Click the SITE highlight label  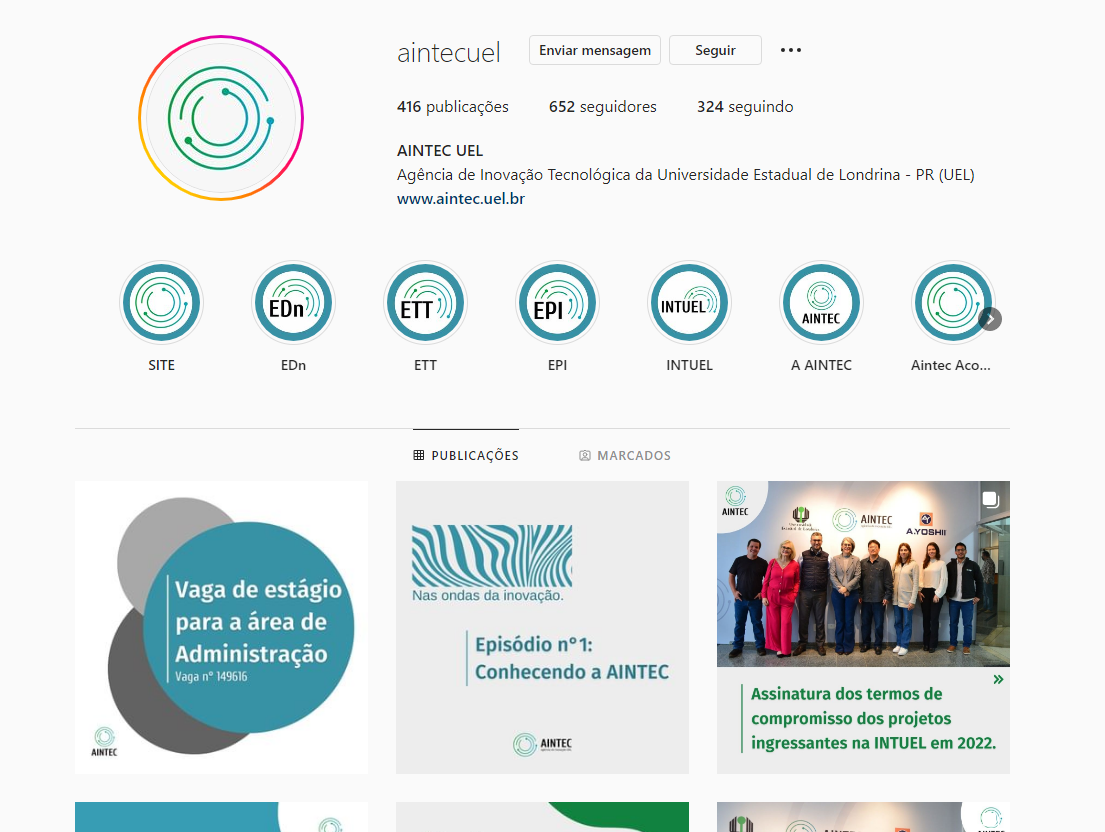tap(161, 365)
